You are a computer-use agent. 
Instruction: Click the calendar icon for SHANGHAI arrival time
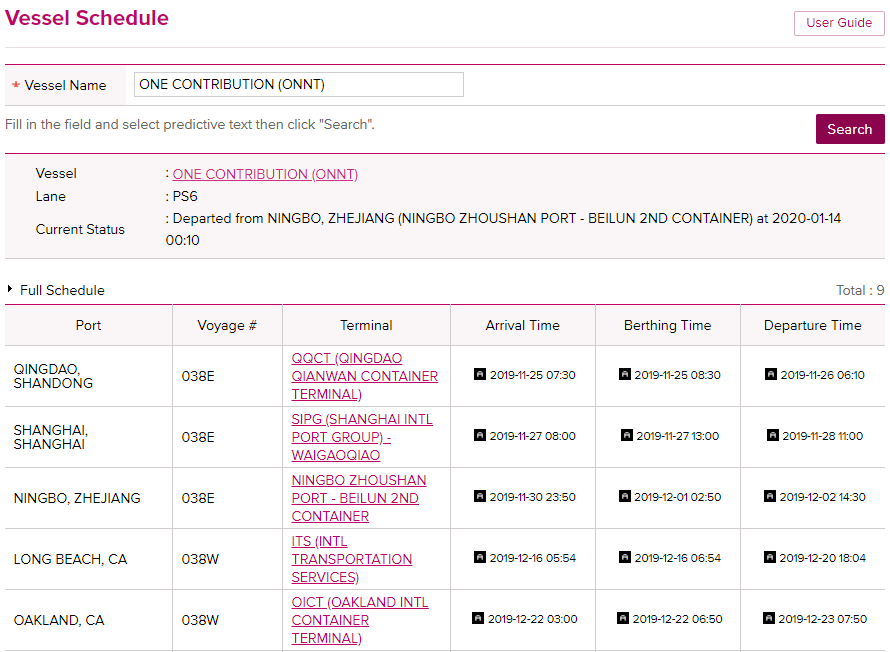(x=478, y=436)
